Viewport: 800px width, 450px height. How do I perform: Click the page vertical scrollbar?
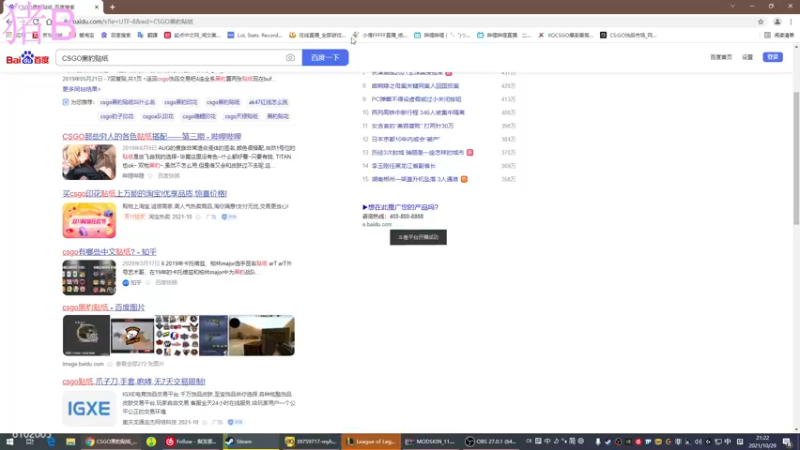(x=796, y=158)
